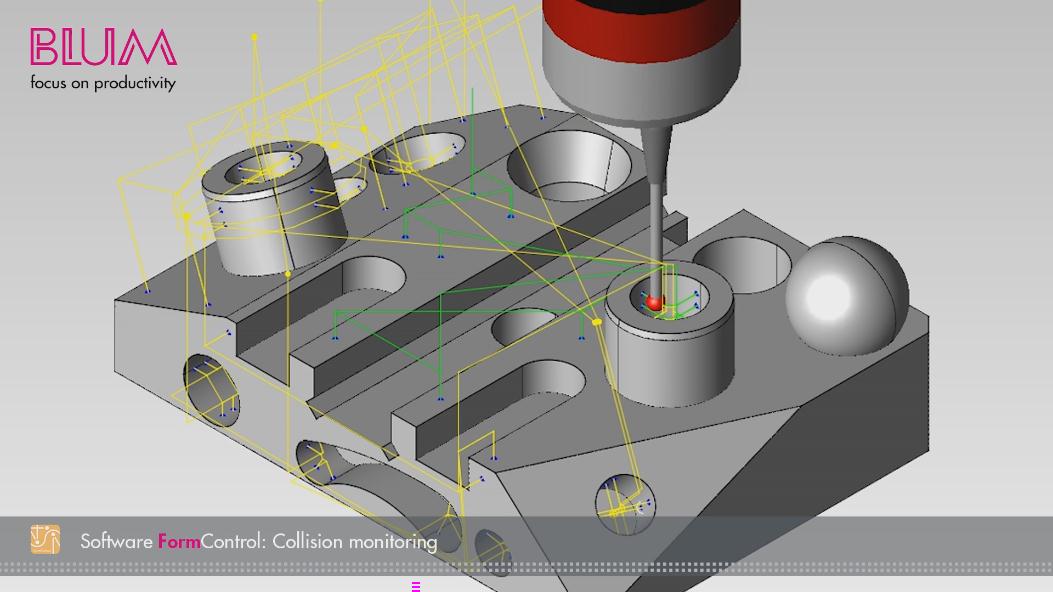
Task: Click the 'Software FormControl: Collision monitoring' caption
Action: coord(259,541)
